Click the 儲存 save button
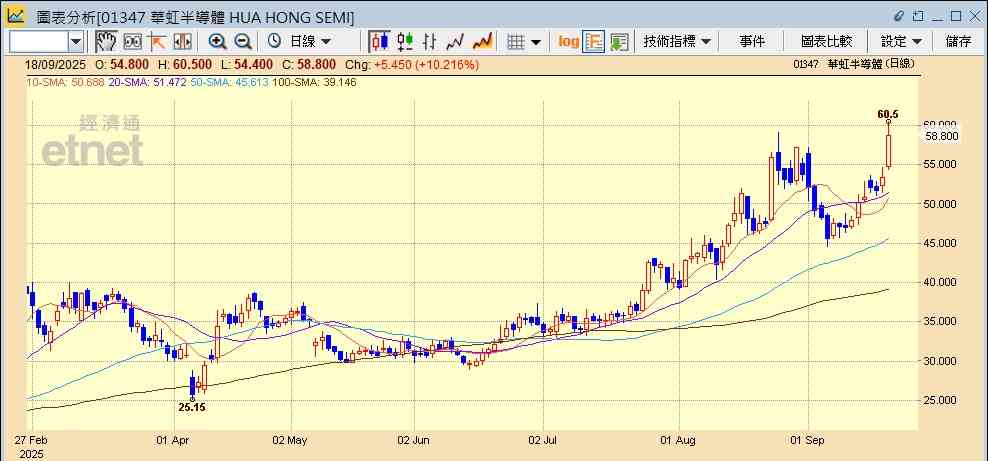The height and width of the screenshot is (461, 988). coord(958,42)
